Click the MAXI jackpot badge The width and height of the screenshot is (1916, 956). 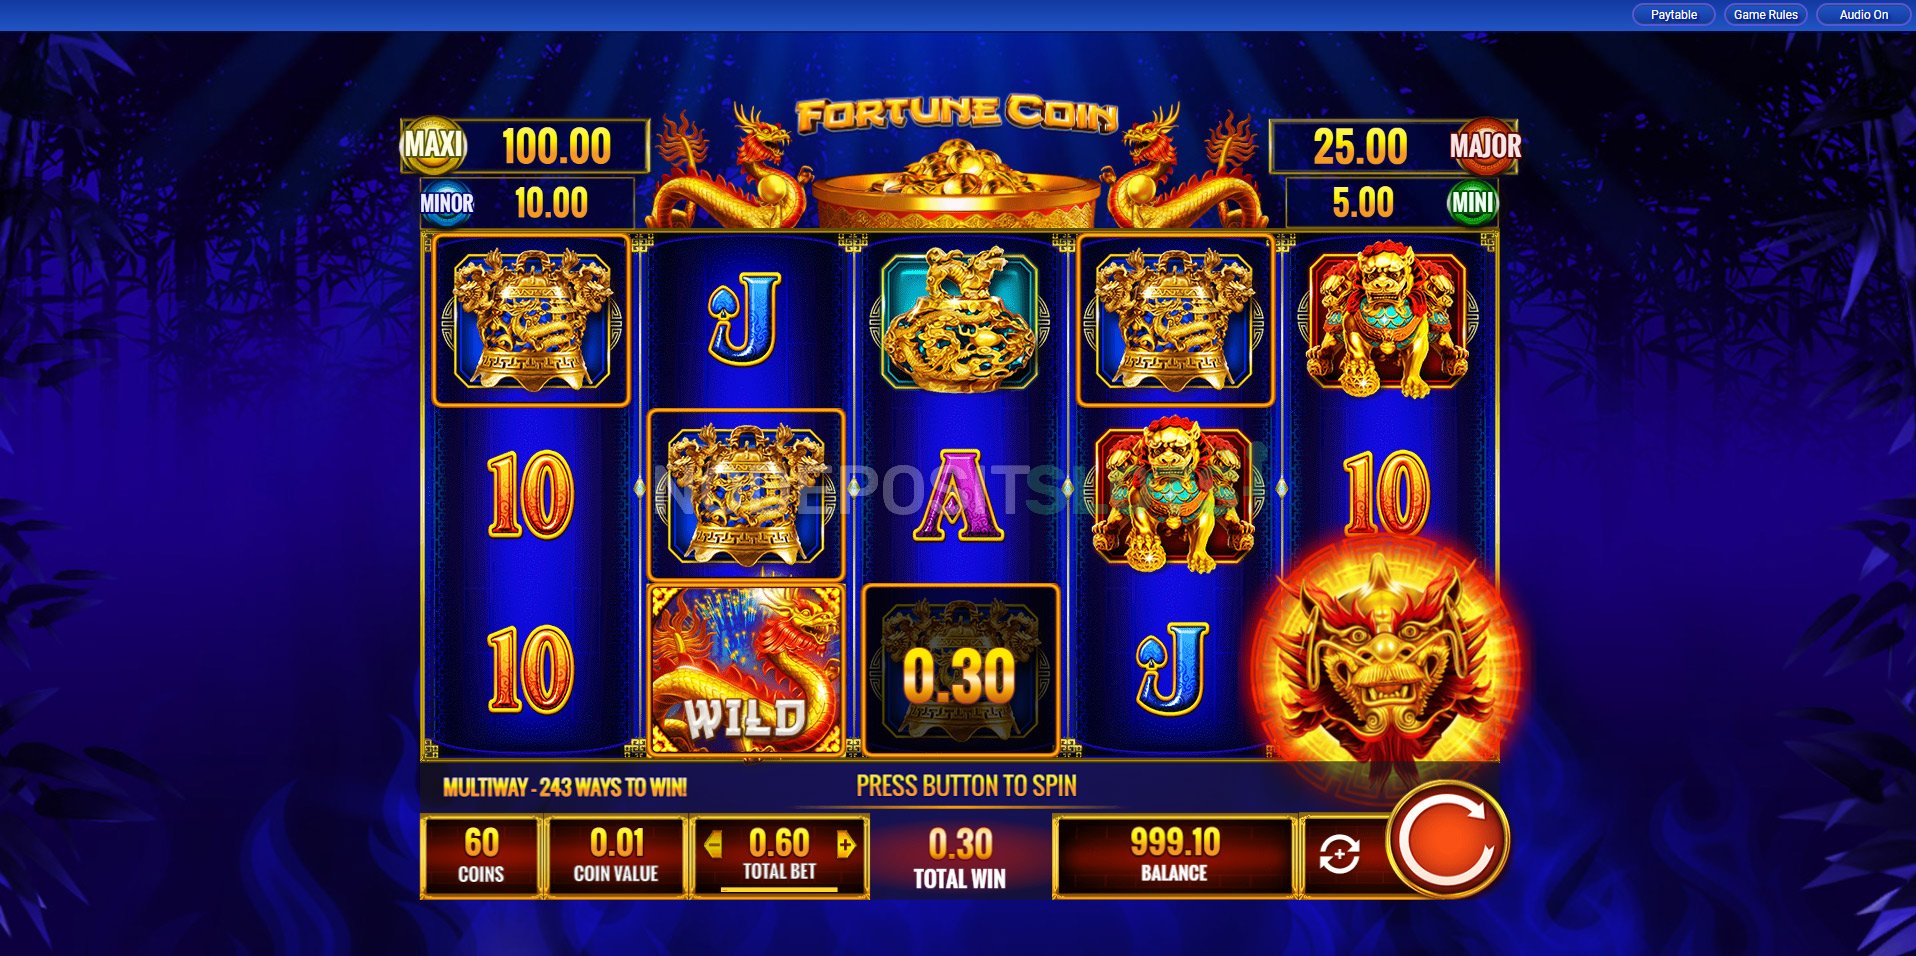(x=433, y=146)
